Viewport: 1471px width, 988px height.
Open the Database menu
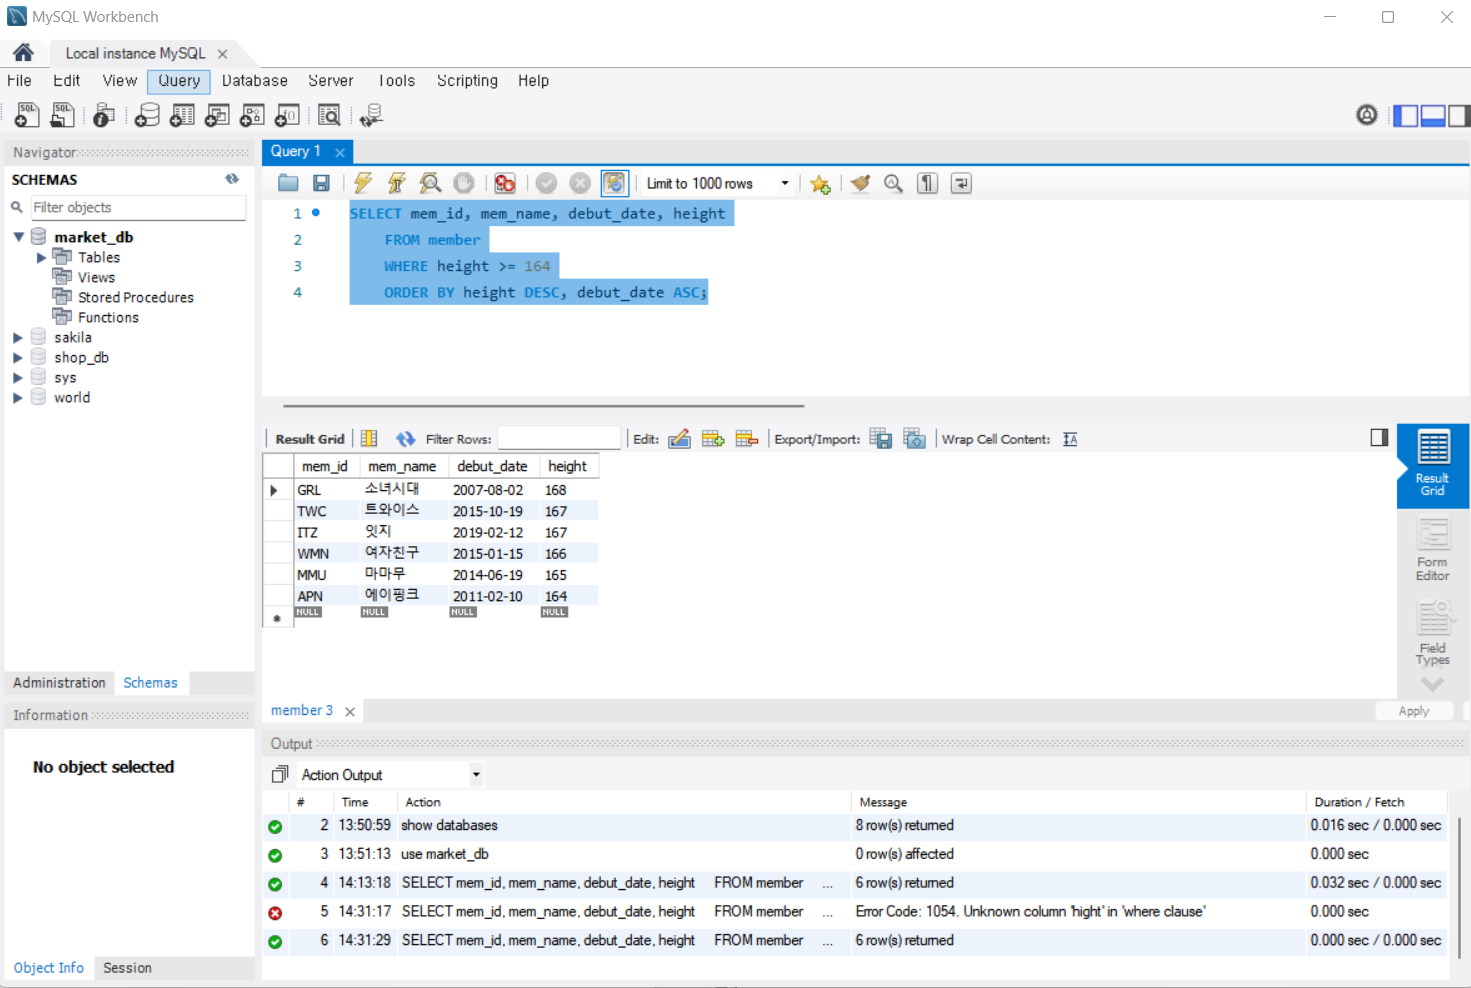[x=255, y=81]
